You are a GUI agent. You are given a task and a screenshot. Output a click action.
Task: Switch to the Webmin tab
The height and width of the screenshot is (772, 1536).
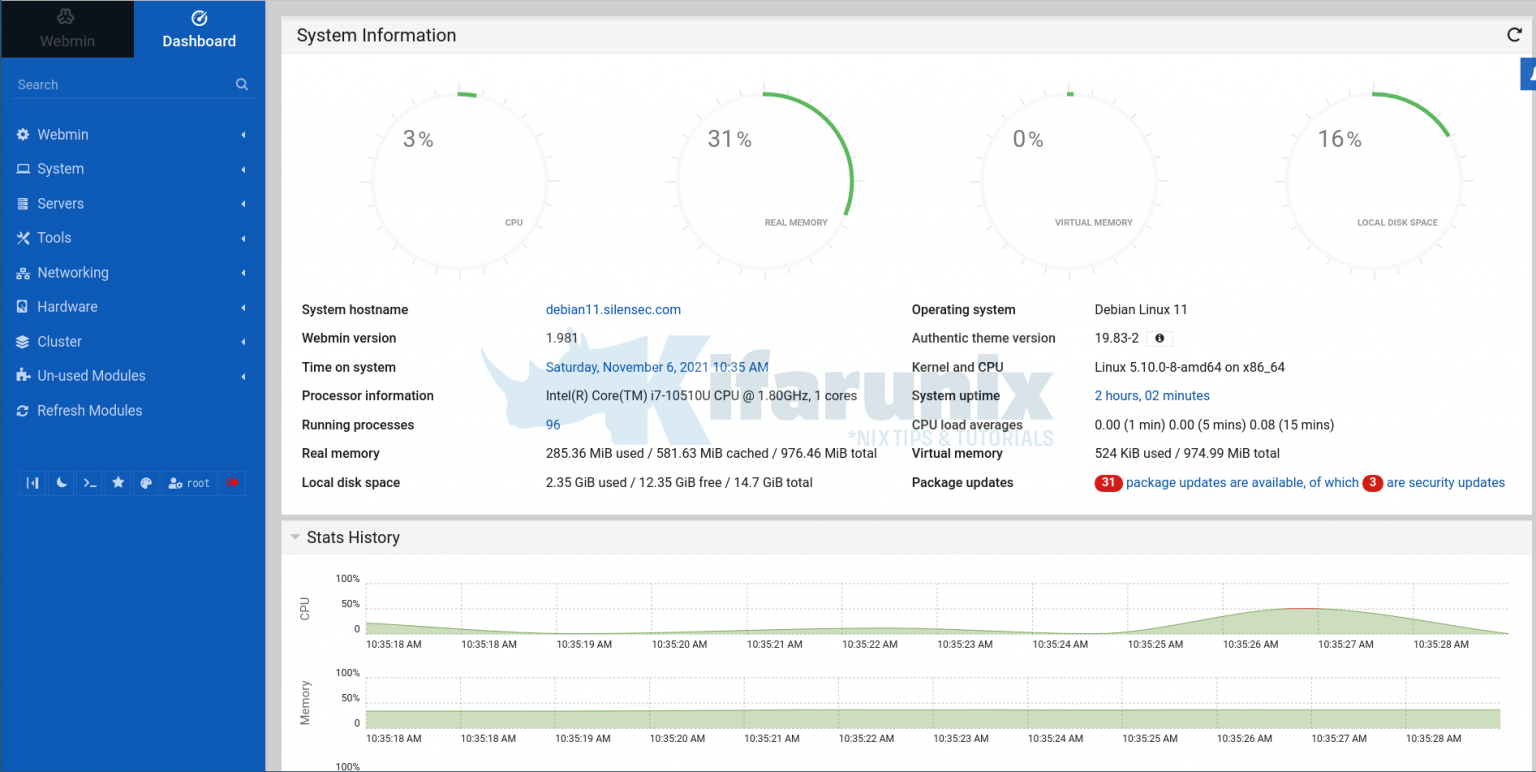pos(67,29)
